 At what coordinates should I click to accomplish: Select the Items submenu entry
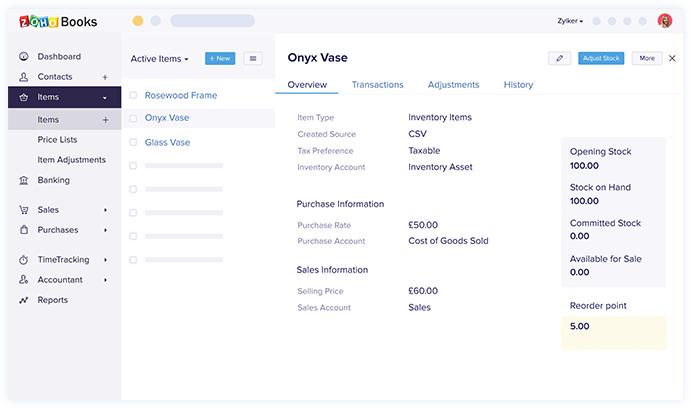[x=64, y=120]
